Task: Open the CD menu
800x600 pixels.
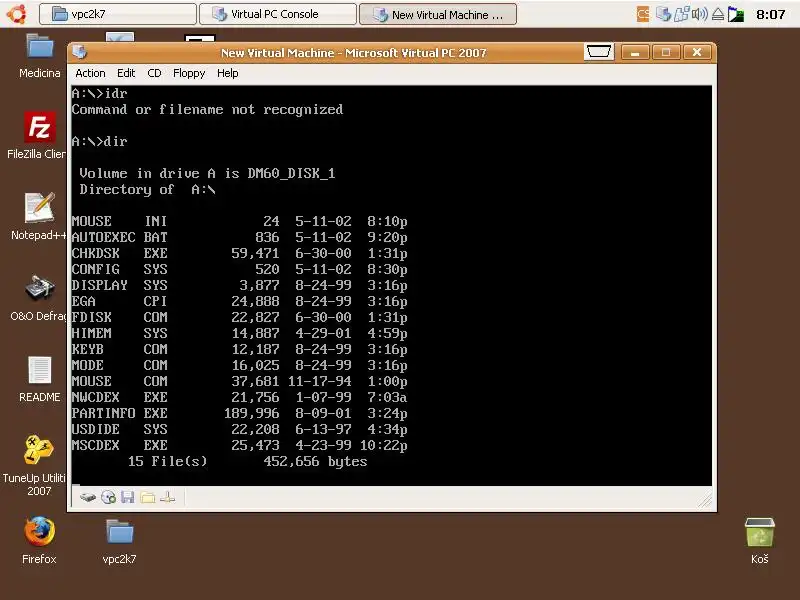Action: pyautogui.click(x=154, y=73)
